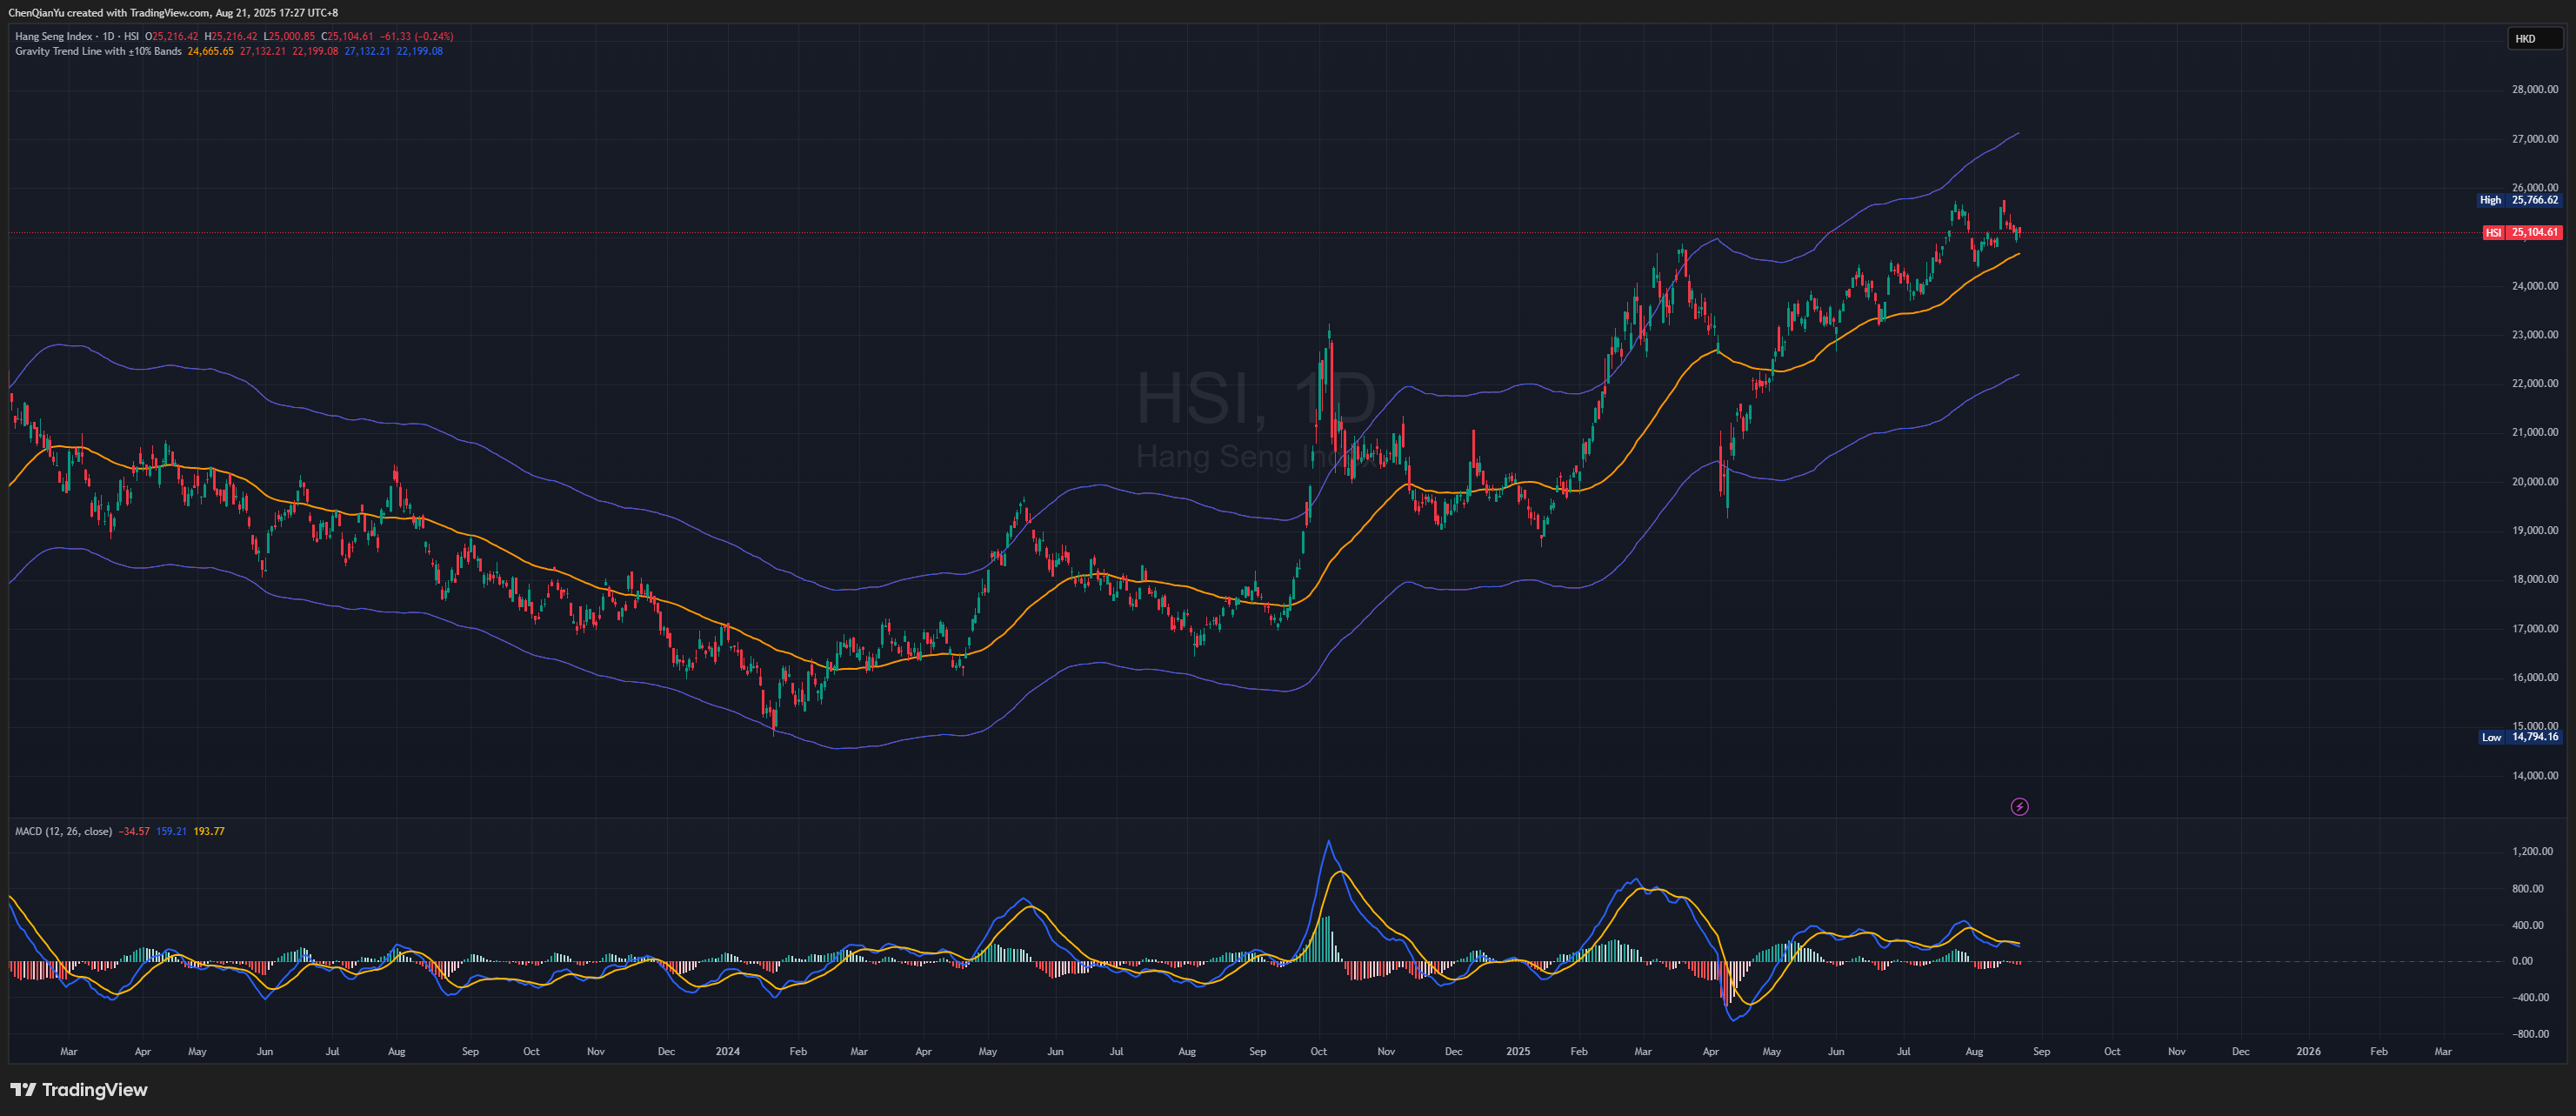The image size is (2576, 1116).
Task: Select the Hang Seng Index · 1D · HSI legend title
Action: click(x=77, y=37)
